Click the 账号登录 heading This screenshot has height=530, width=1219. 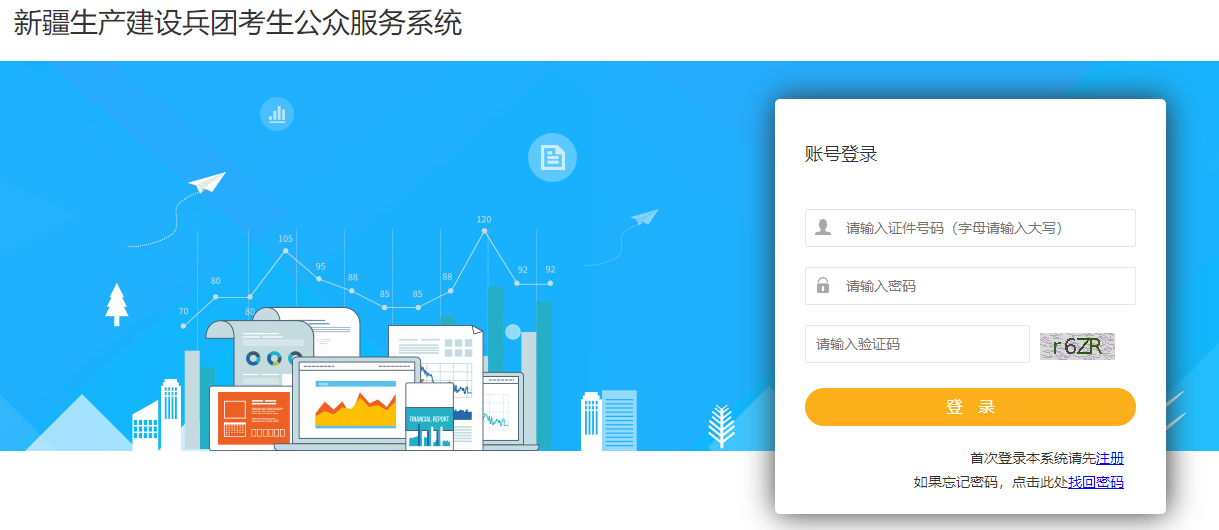pos(841,154)
